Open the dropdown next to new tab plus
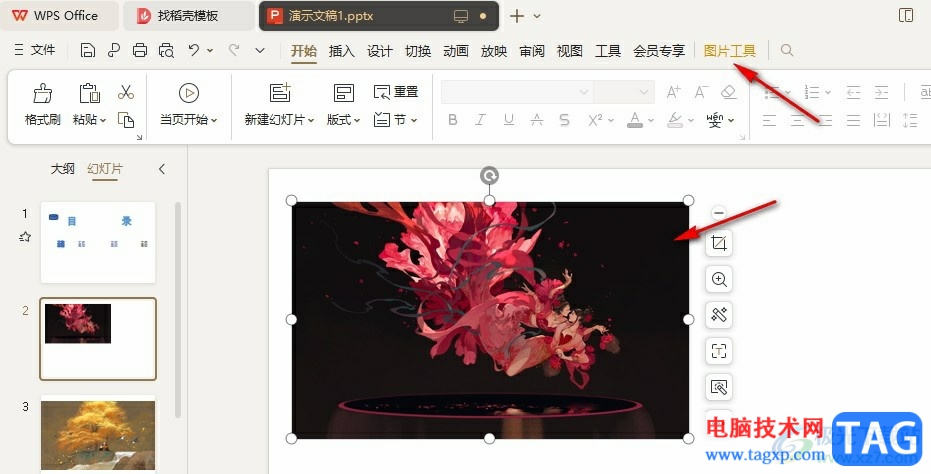The width and height of the screenshot is (931, 474). (x=537, y=16)
